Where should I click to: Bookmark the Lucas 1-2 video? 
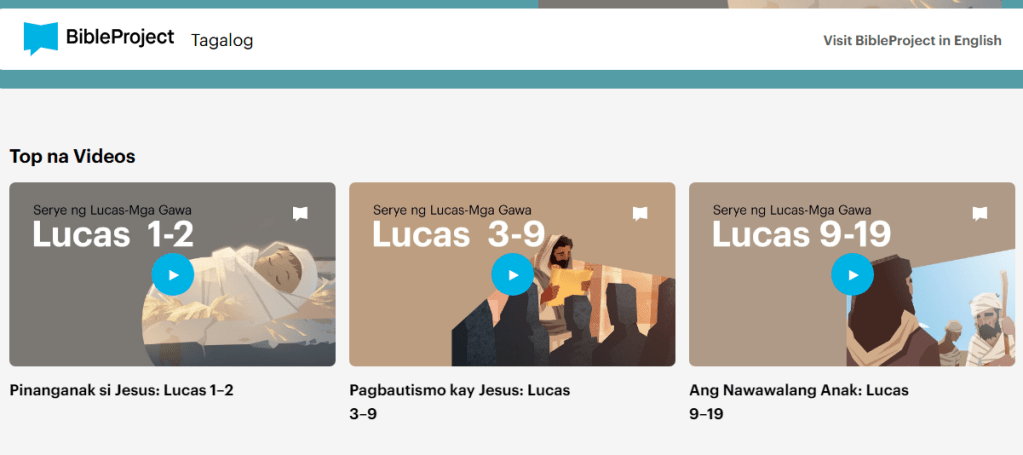pos(300,213)
